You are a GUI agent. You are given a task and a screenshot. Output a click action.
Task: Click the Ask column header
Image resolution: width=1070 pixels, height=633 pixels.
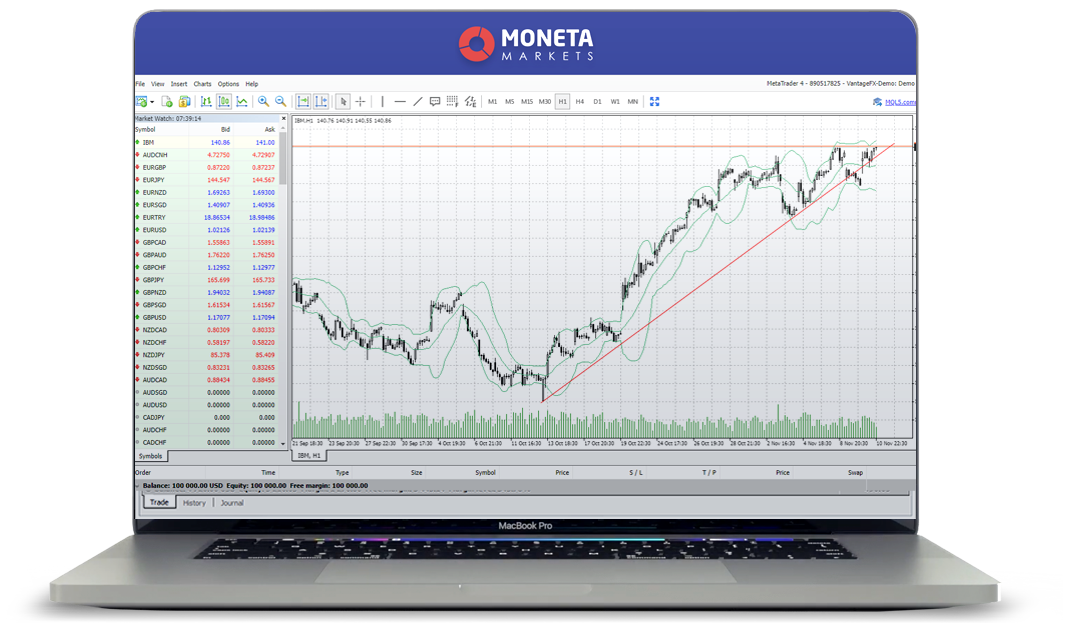tap(270, 130)
